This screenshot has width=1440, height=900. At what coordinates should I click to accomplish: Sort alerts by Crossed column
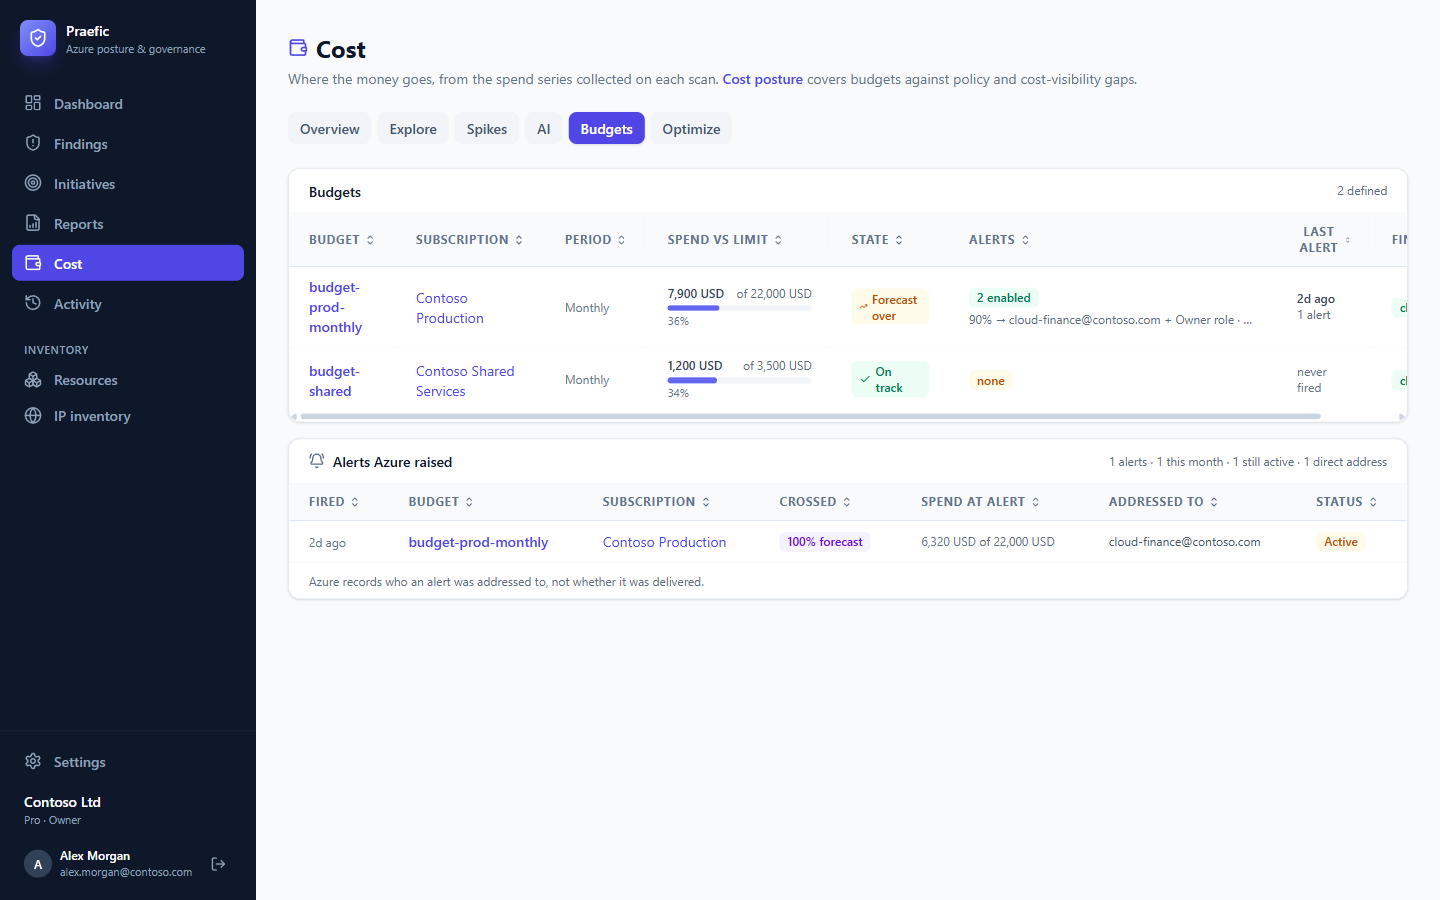815,502
